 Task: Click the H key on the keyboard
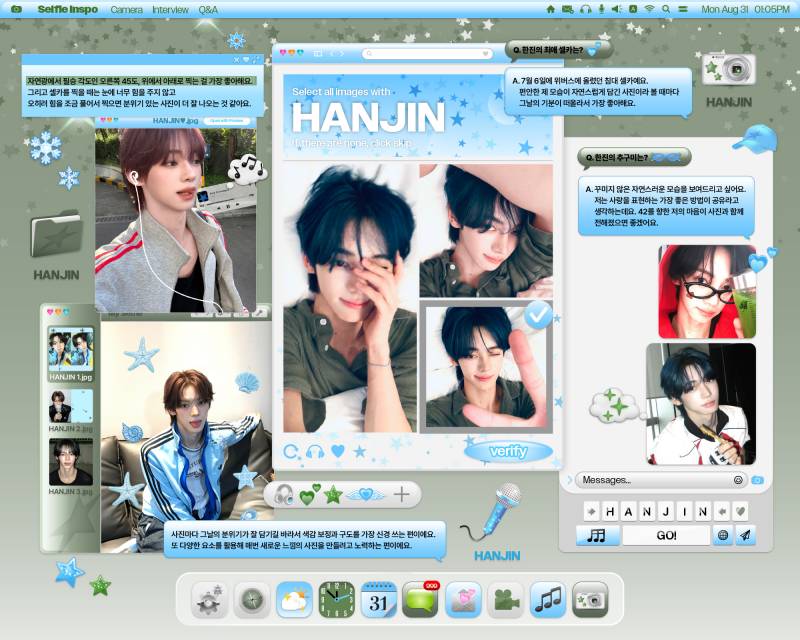(x=610, y=511)
